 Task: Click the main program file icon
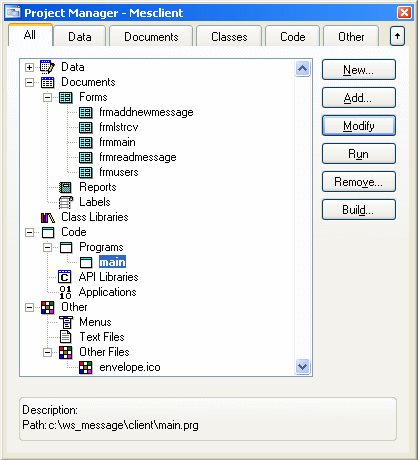86,262
